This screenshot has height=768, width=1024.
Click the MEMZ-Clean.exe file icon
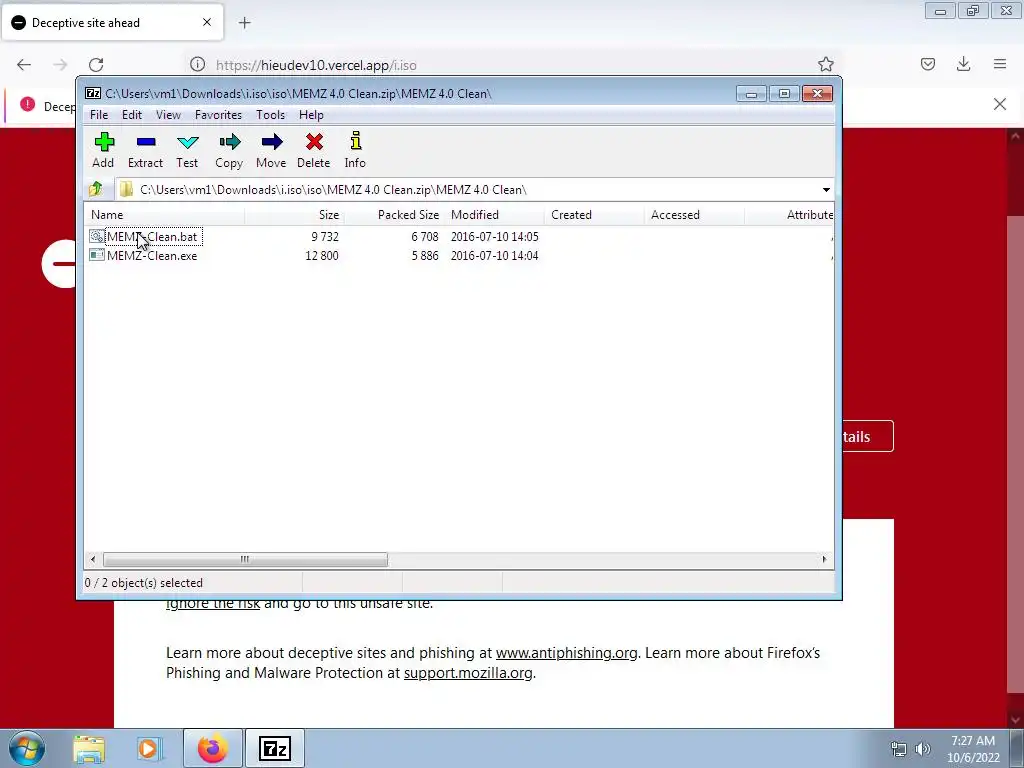pyautogui.click(x=97, y=255)
